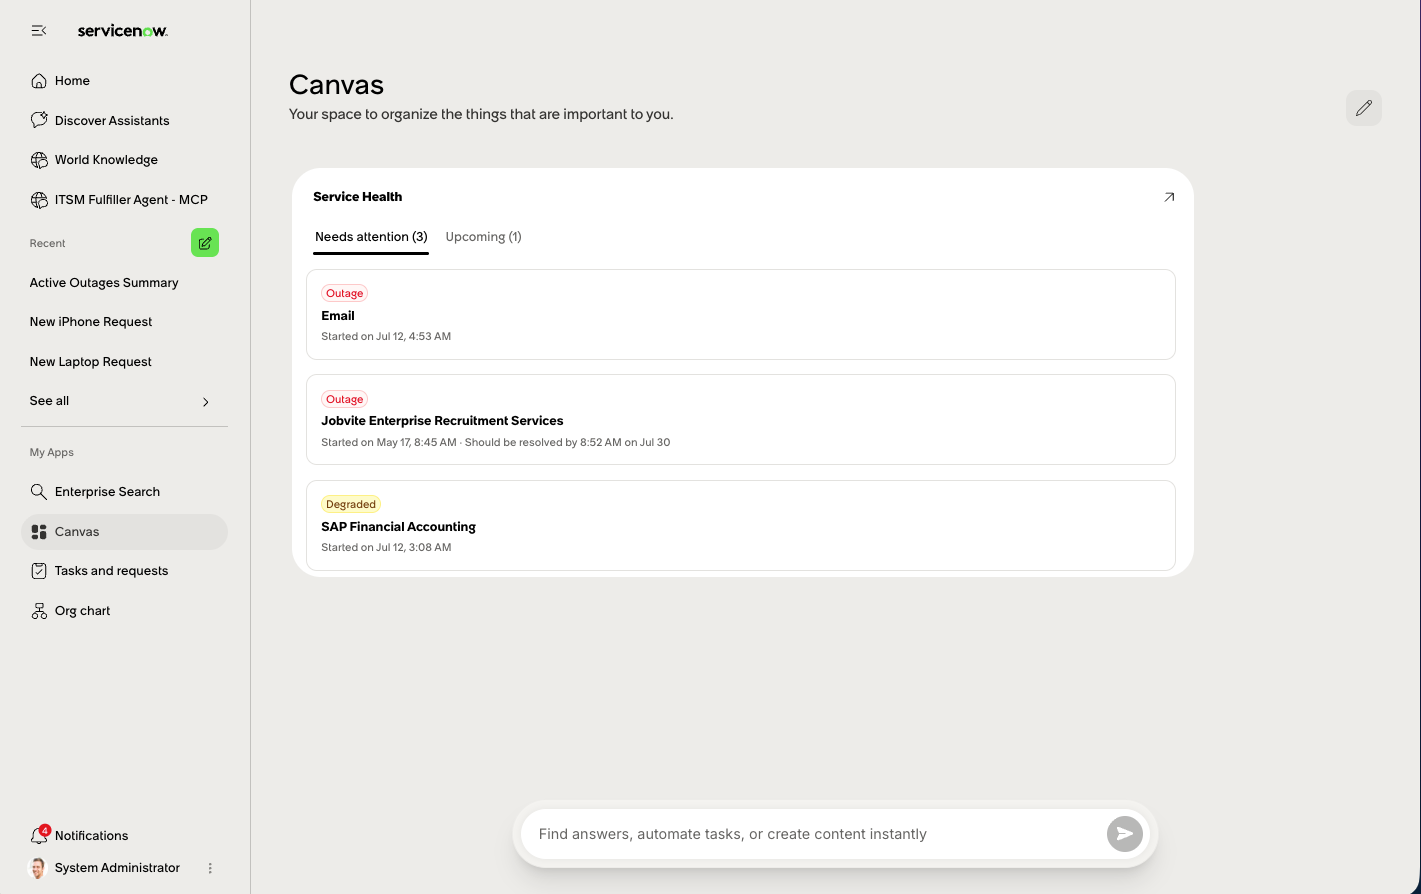The height and width of the screenshot is (894, 1421).
Task: Open ITSM Fulfiller Agent - MCP
Action: (124, 200)
